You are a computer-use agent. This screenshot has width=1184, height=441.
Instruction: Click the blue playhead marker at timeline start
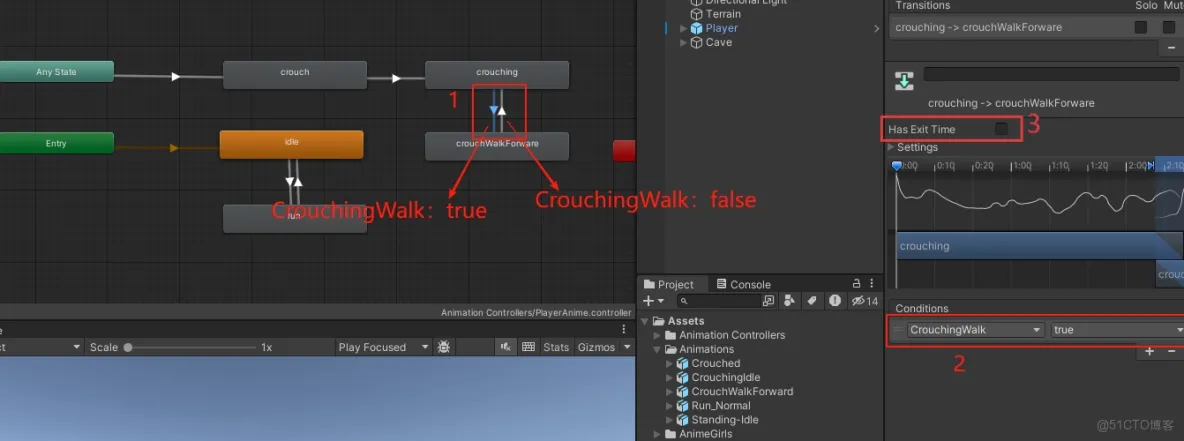click(896, 165)
